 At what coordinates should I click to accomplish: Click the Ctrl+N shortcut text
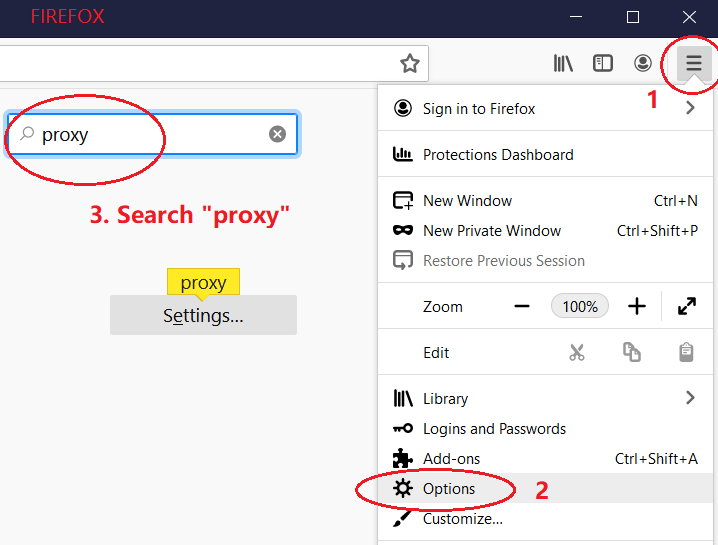tap(675, 201)
